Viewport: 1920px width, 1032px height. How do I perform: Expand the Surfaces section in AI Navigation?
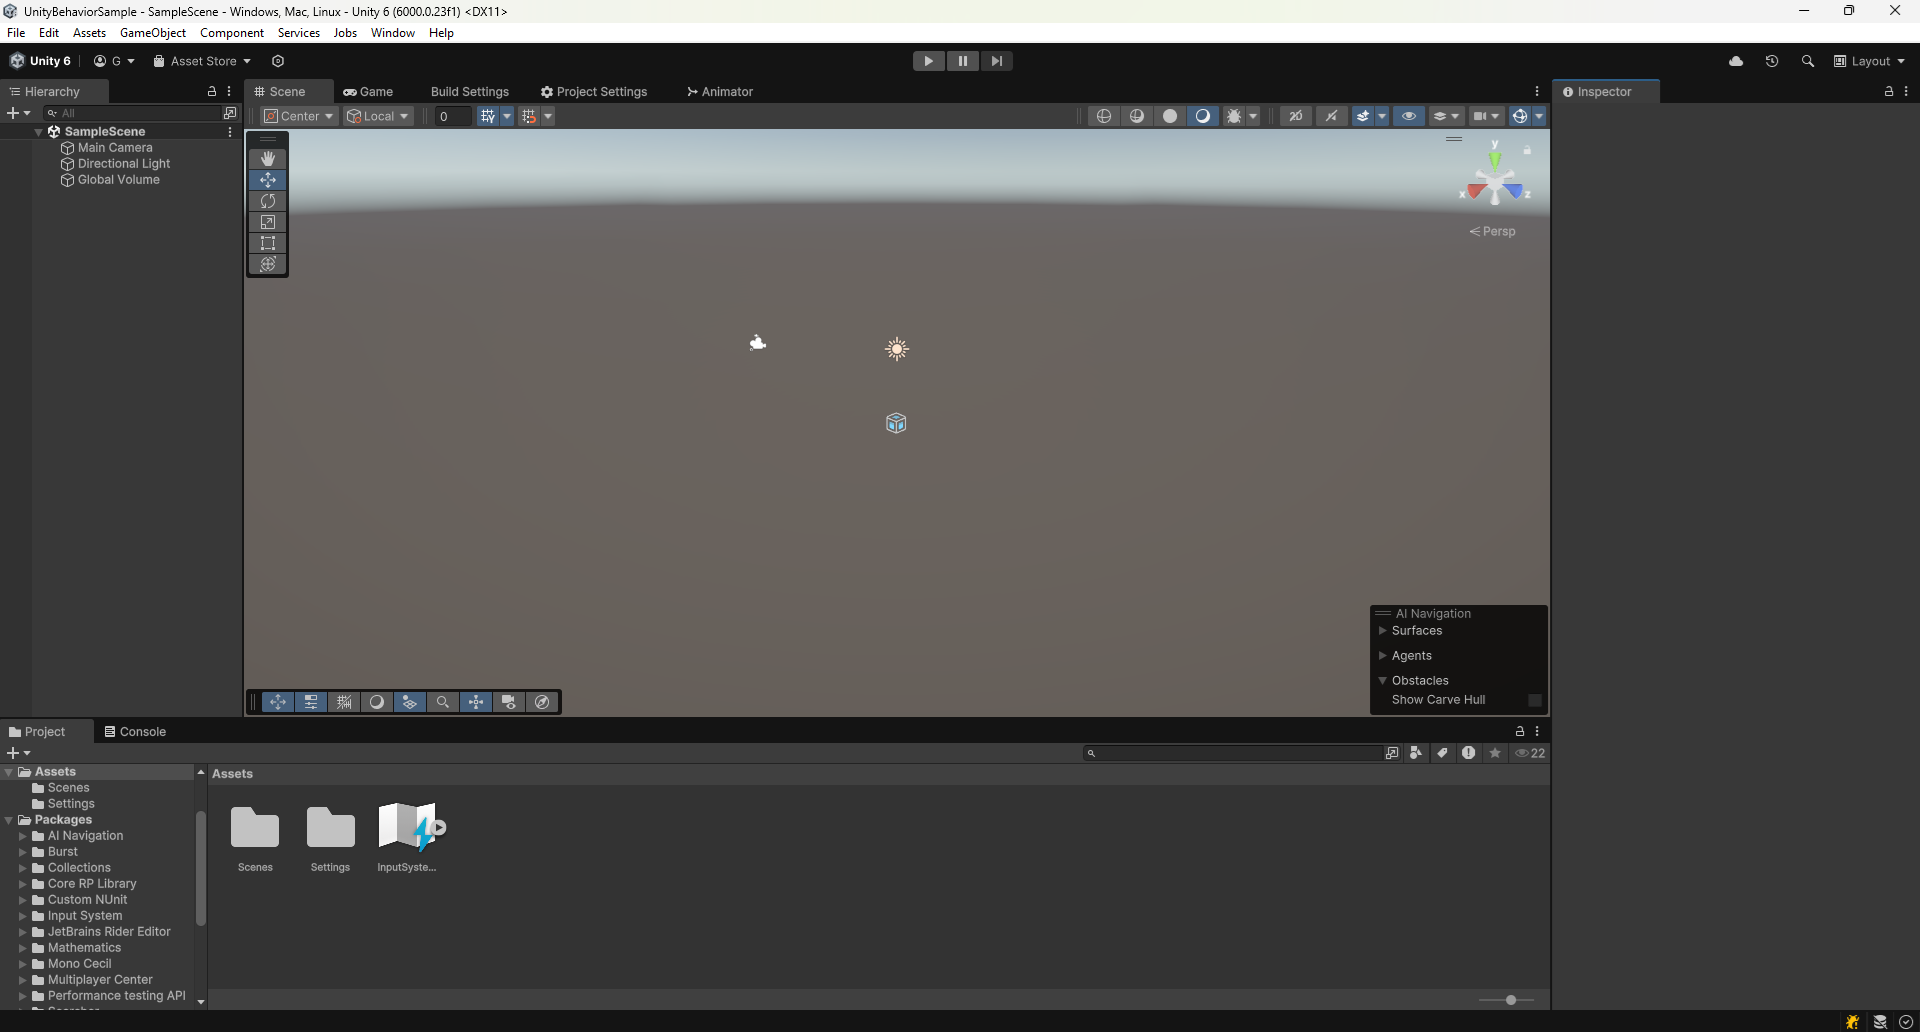coord(1383,631)
